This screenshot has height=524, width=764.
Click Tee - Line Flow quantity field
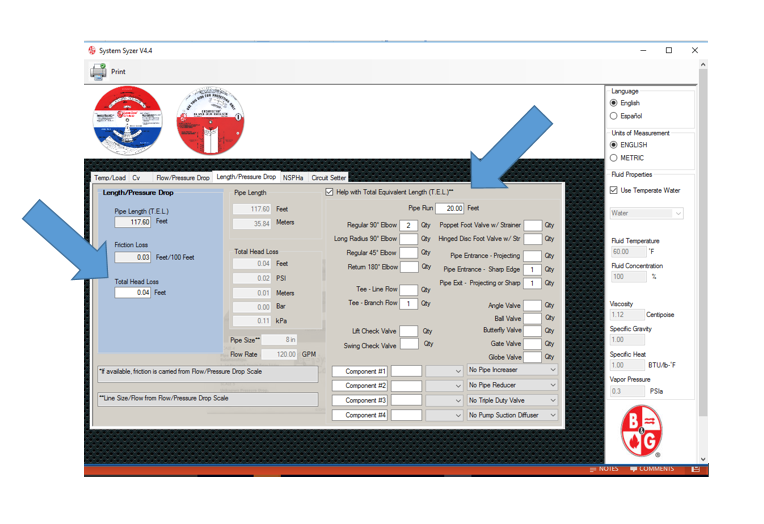[408, 290]
